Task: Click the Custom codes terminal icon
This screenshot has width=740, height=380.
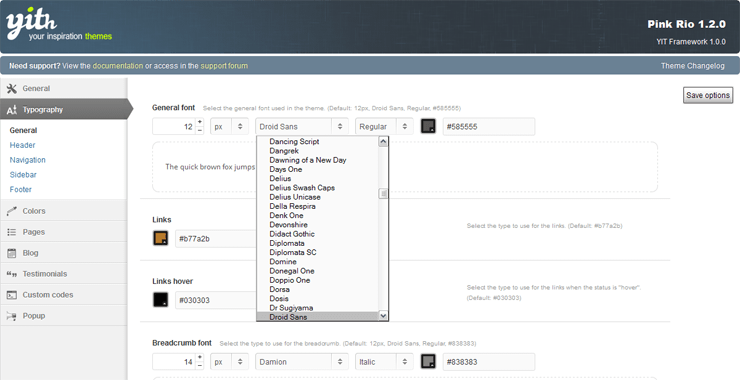Action: pyautogui.click(x=12, y=295)
